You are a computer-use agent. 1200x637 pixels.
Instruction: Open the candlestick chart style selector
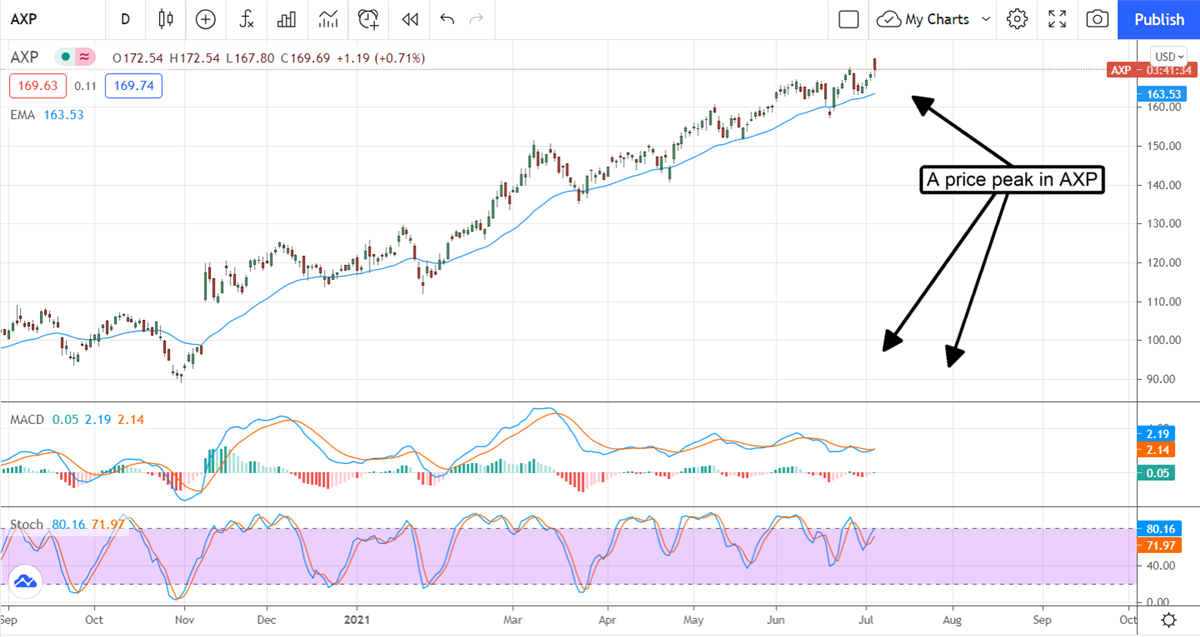click(166, 19)
